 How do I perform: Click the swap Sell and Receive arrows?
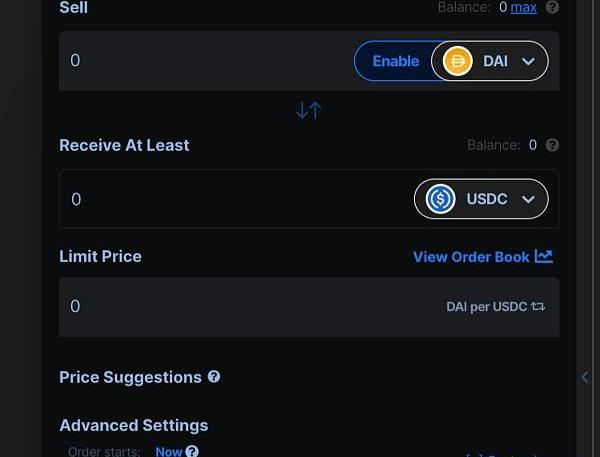click(x=308, y=110)
